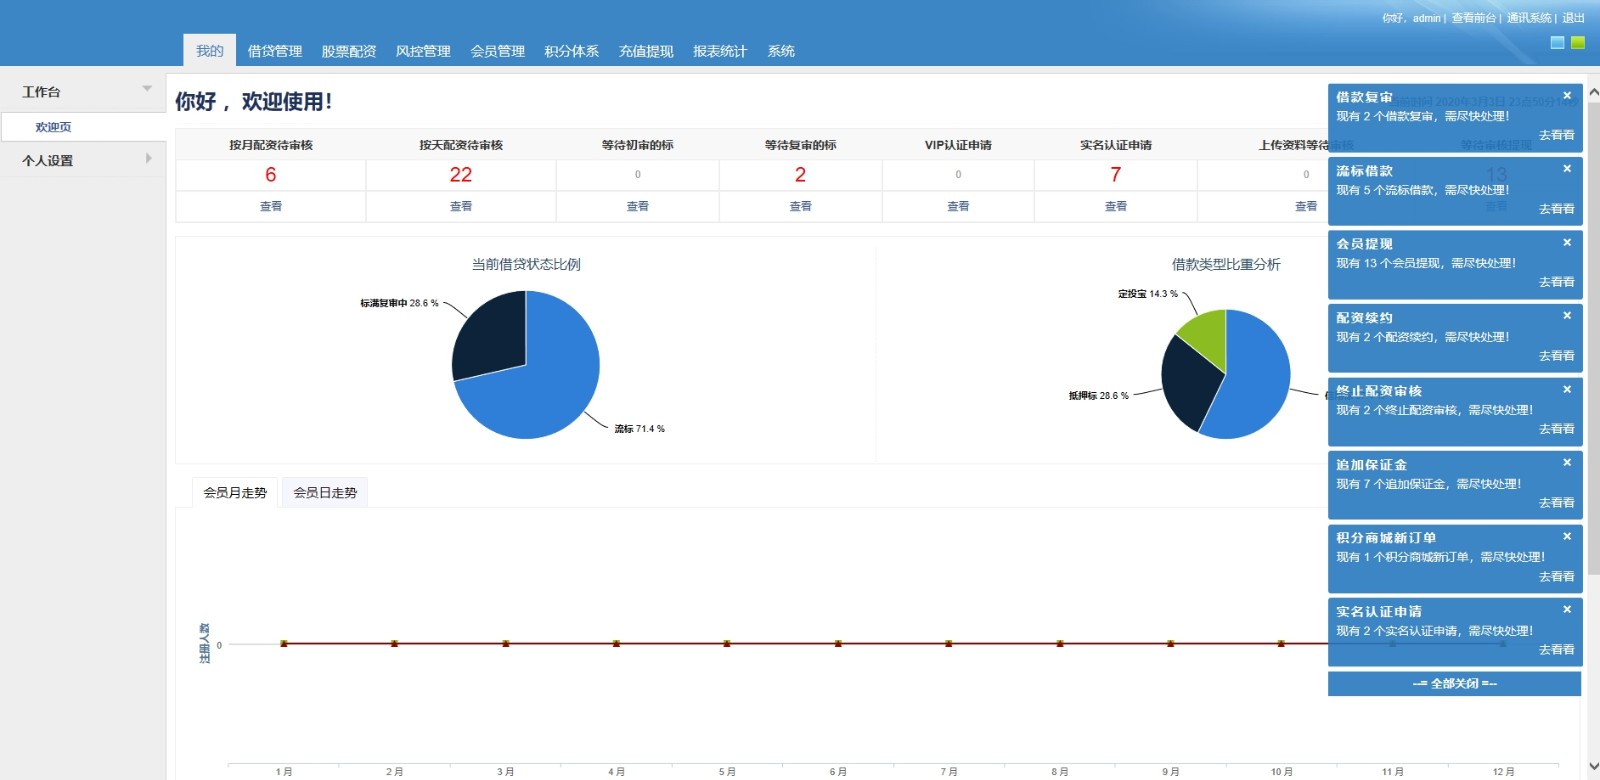
Task: Close the 积分商城新订单 notification
Action: tap(1567, 537)
